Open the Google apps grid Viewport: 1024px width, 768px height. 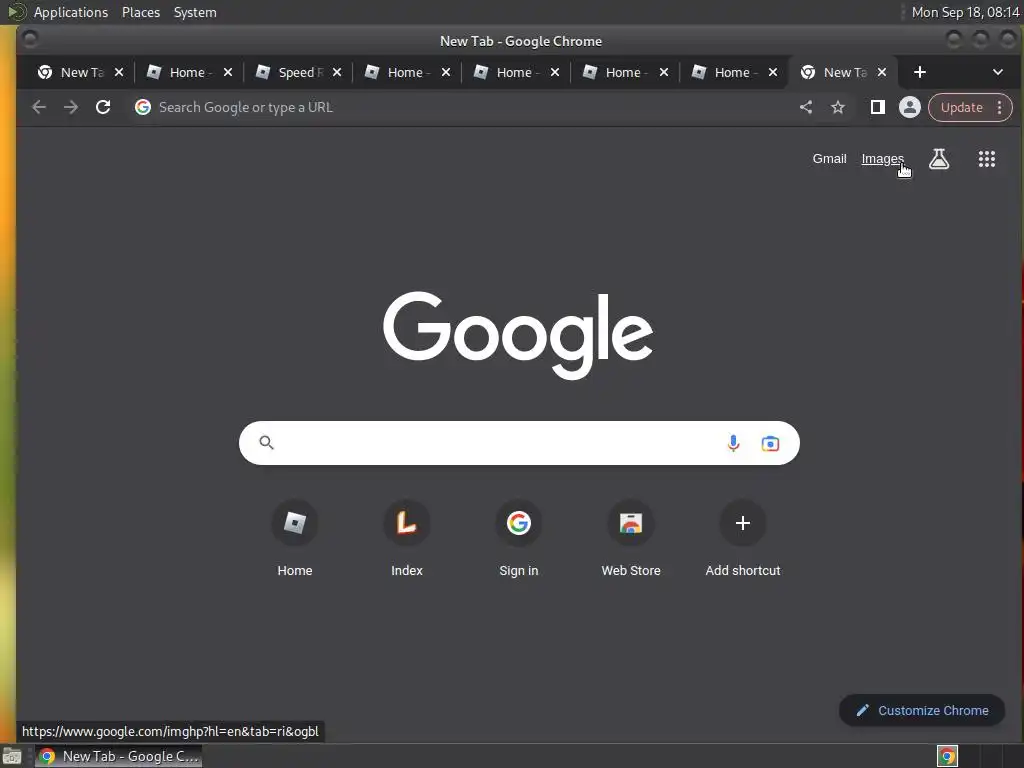tap(987, 159)
